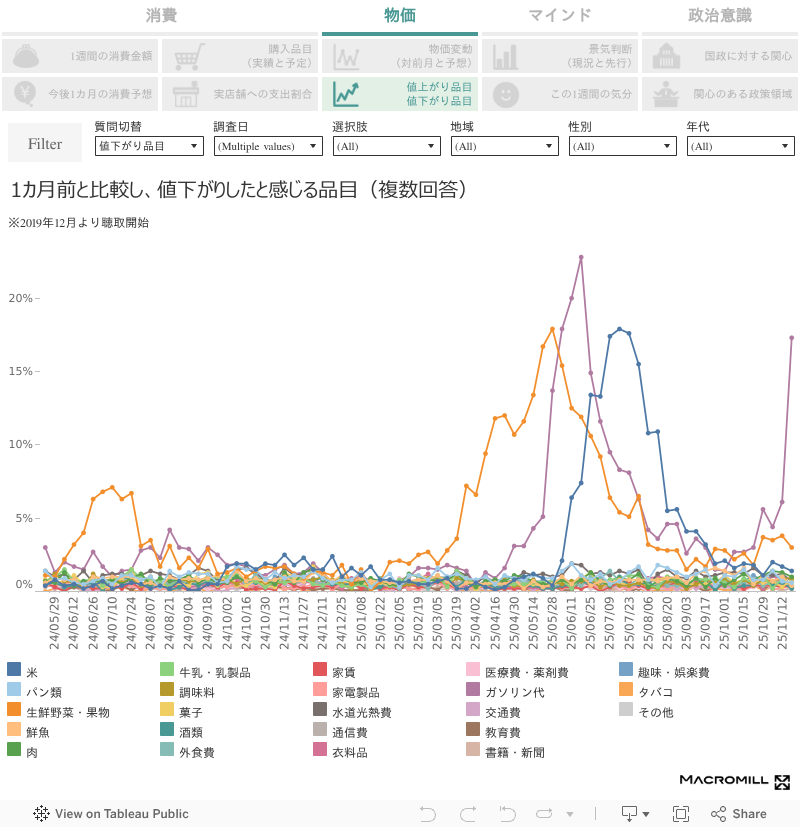Select 家電製品 legend label

[356, 693]
